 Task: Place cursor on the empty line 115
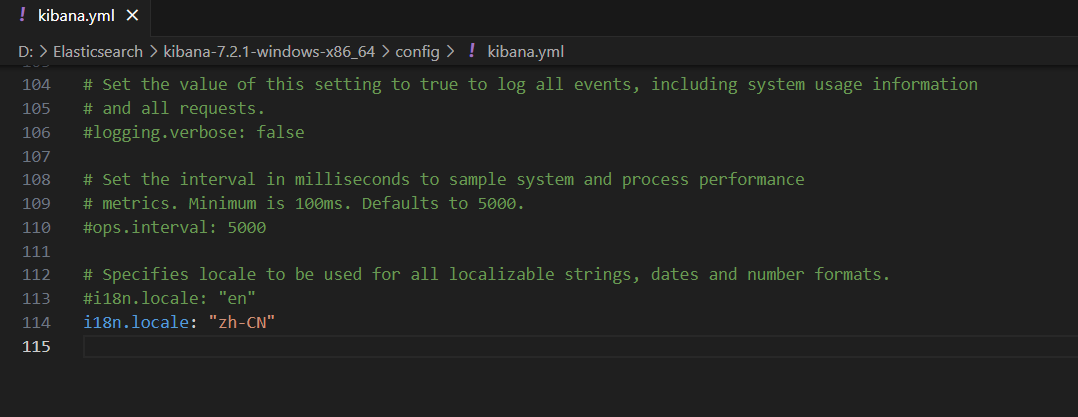pos(580,346)
